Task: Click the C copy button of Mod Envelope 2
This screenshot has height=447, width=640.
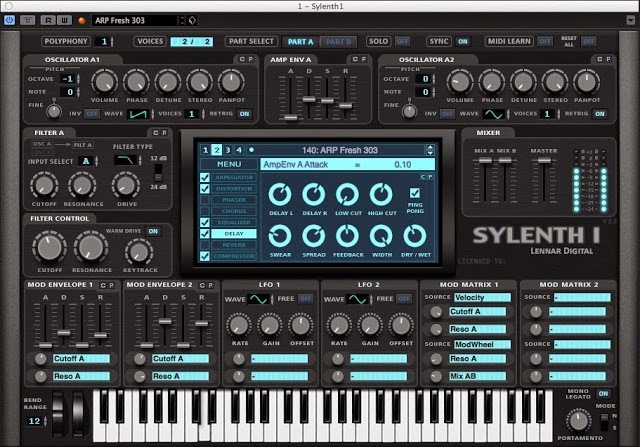Action: pyautogui.click(x=202, y=285)
